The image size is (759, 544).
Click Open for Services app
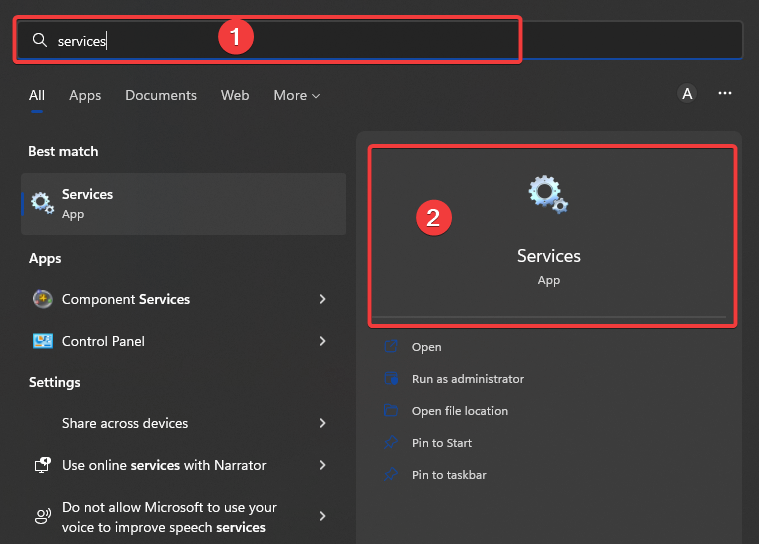click(426, 347)
